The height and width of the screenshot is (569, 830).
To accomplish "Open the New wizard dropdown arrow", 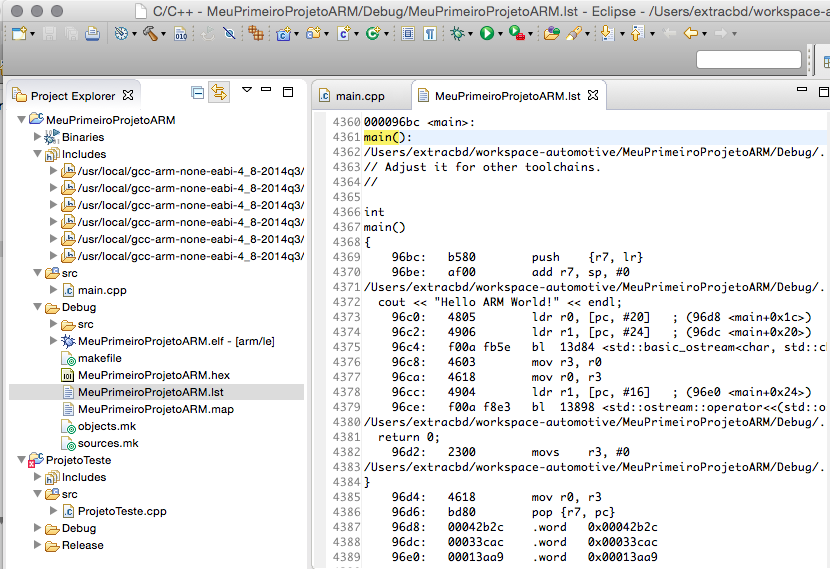I will [32, 34].
